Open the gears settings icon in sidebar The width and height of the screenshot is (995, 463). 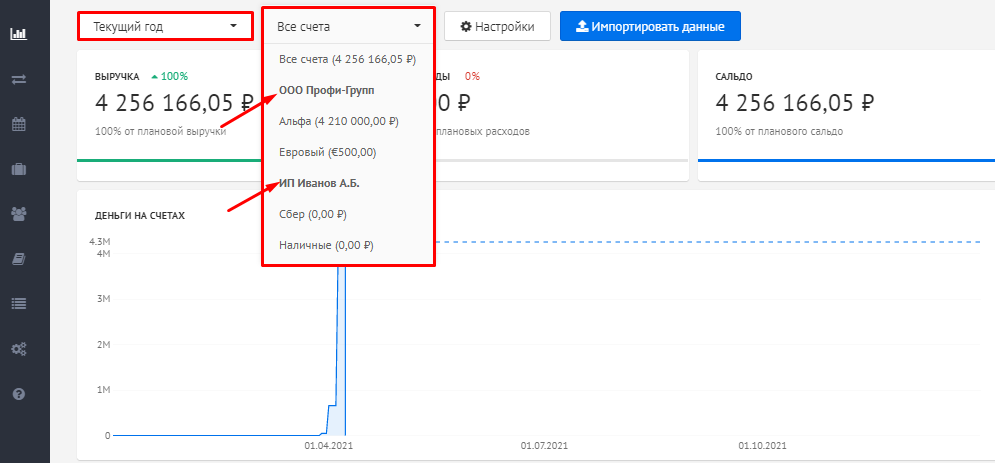(x=19, y=349)
